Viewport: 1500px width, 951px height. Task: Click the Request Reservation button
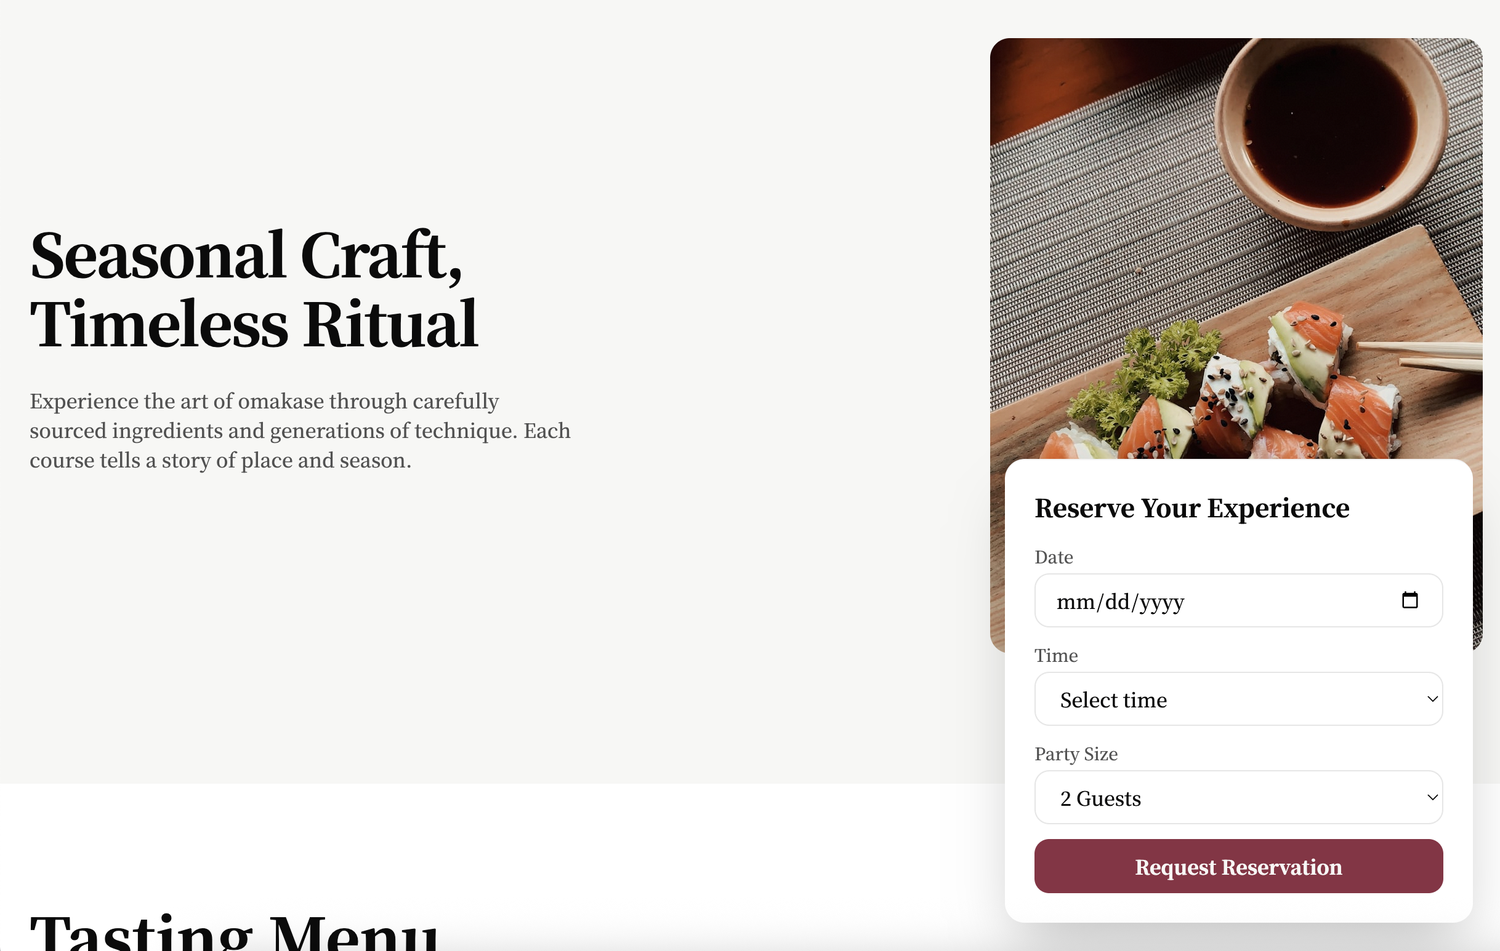tap(1238, 866)
